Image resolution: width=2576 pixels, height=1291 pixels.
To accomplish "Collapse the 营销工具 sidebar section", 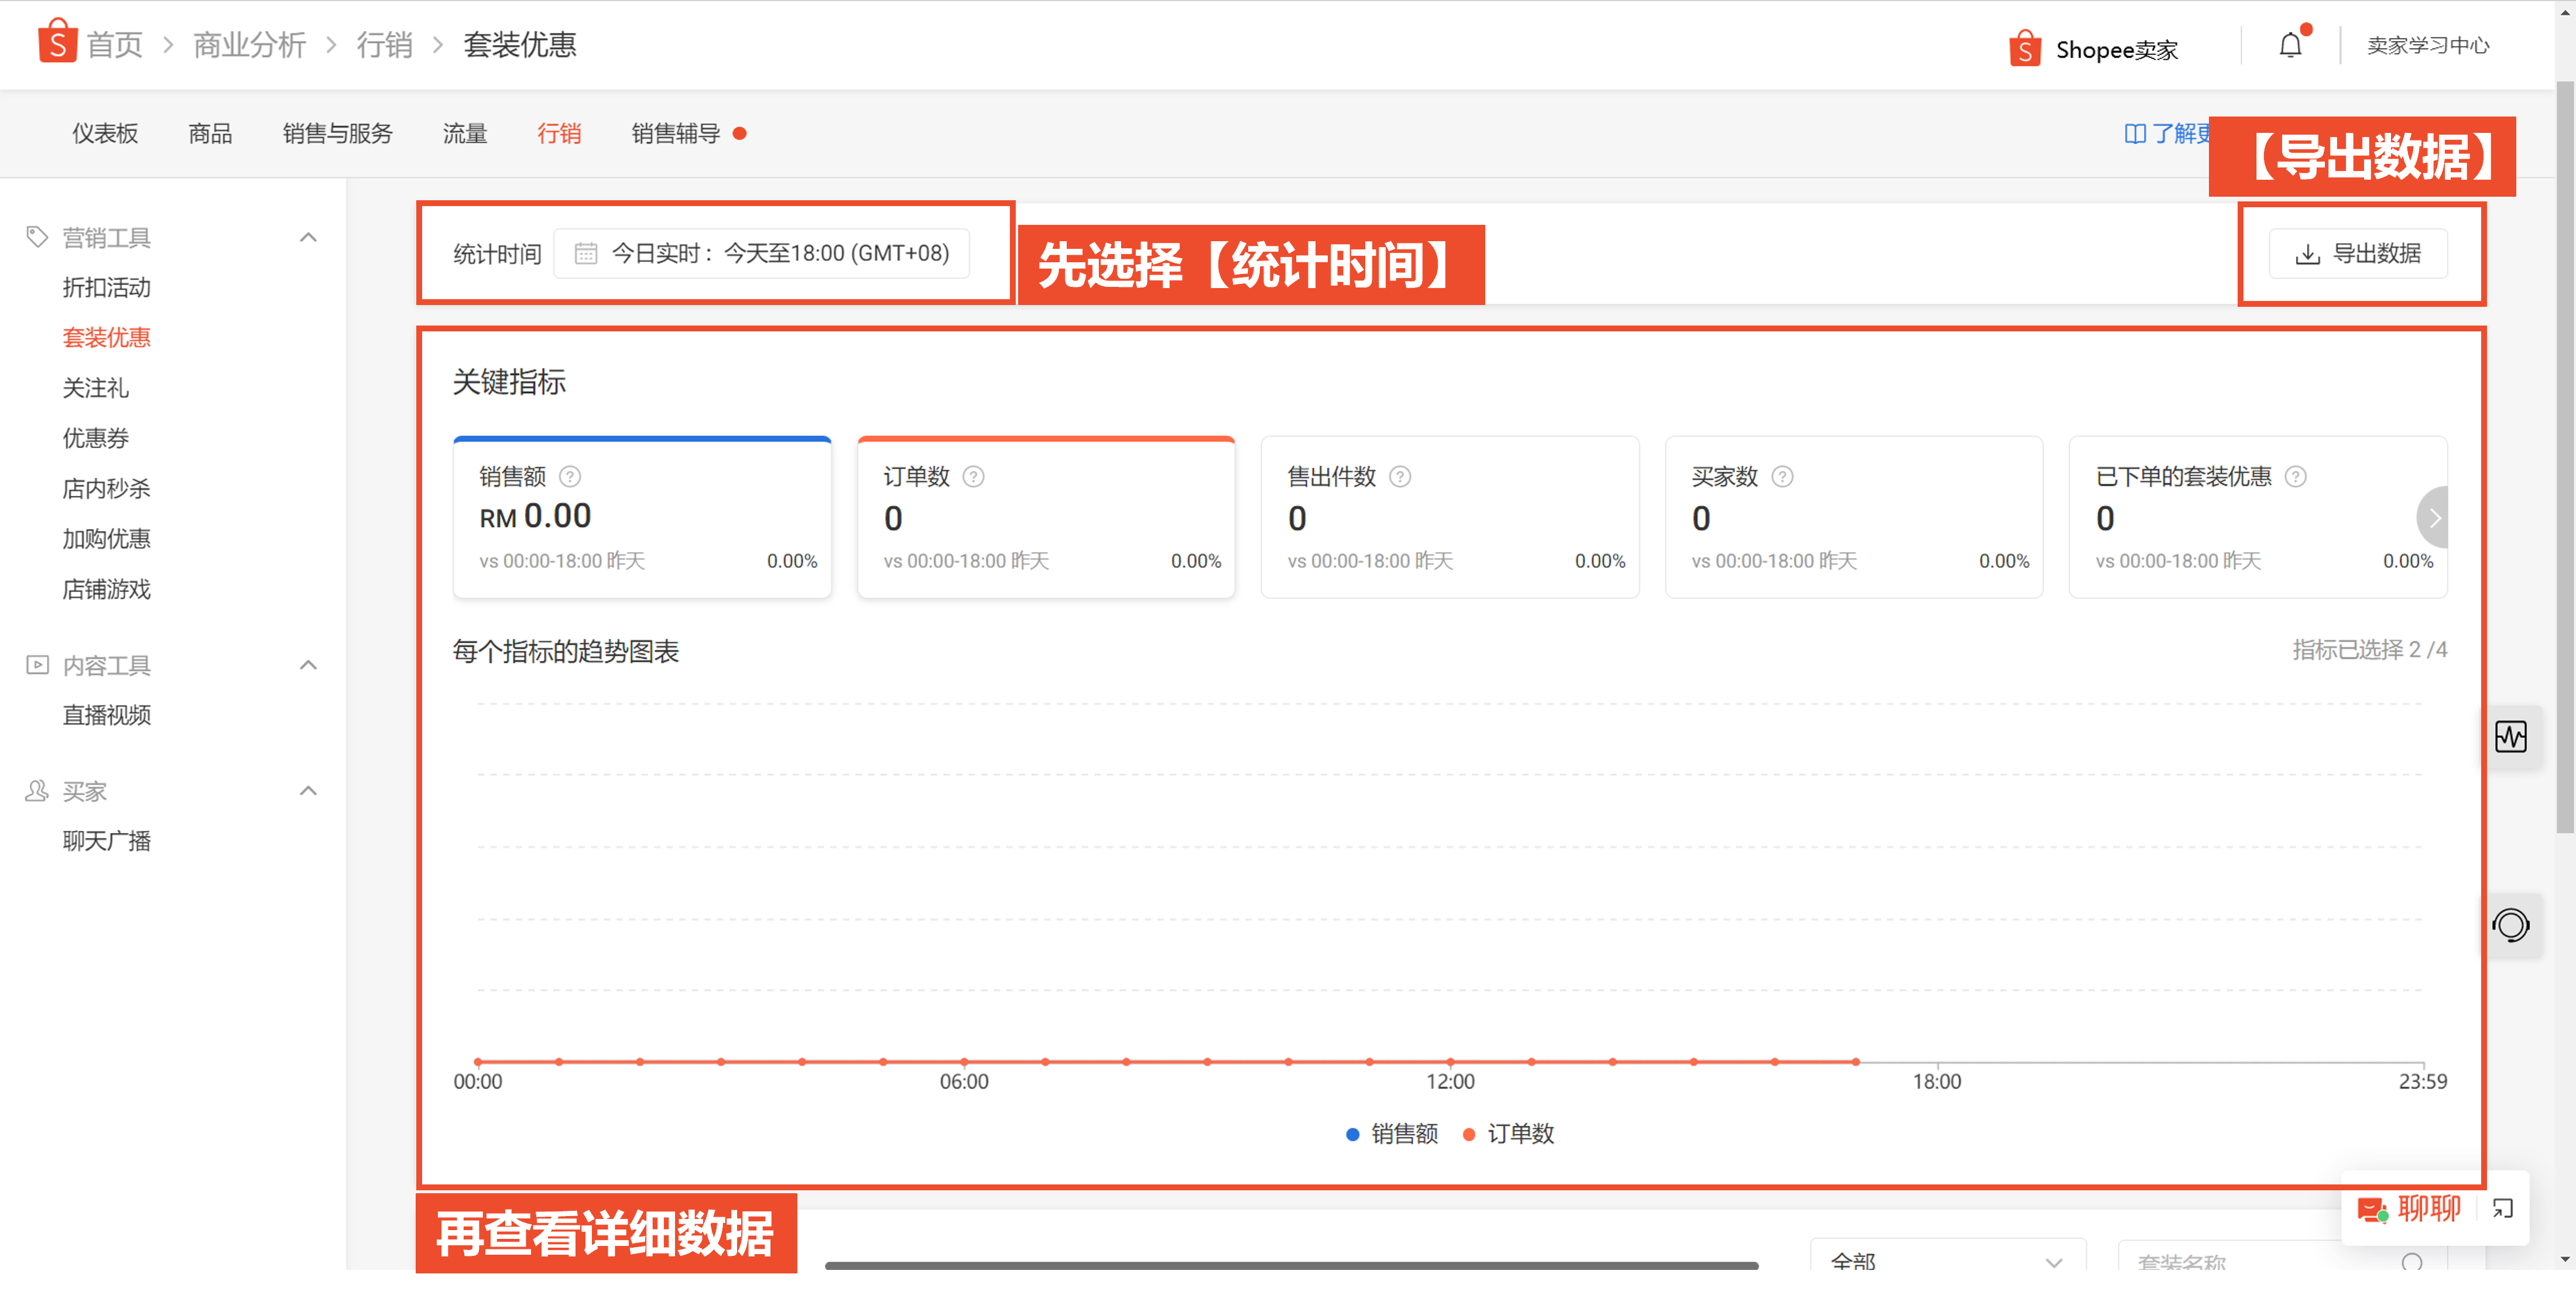I will pyautogui.click(x=308, y=237).
